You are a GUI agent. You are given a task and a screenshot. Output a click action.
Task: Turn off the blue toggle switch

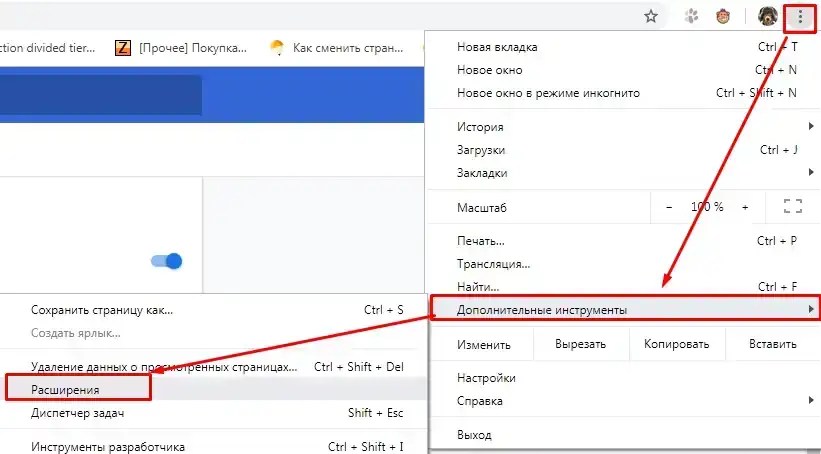[x=167, y=261]
